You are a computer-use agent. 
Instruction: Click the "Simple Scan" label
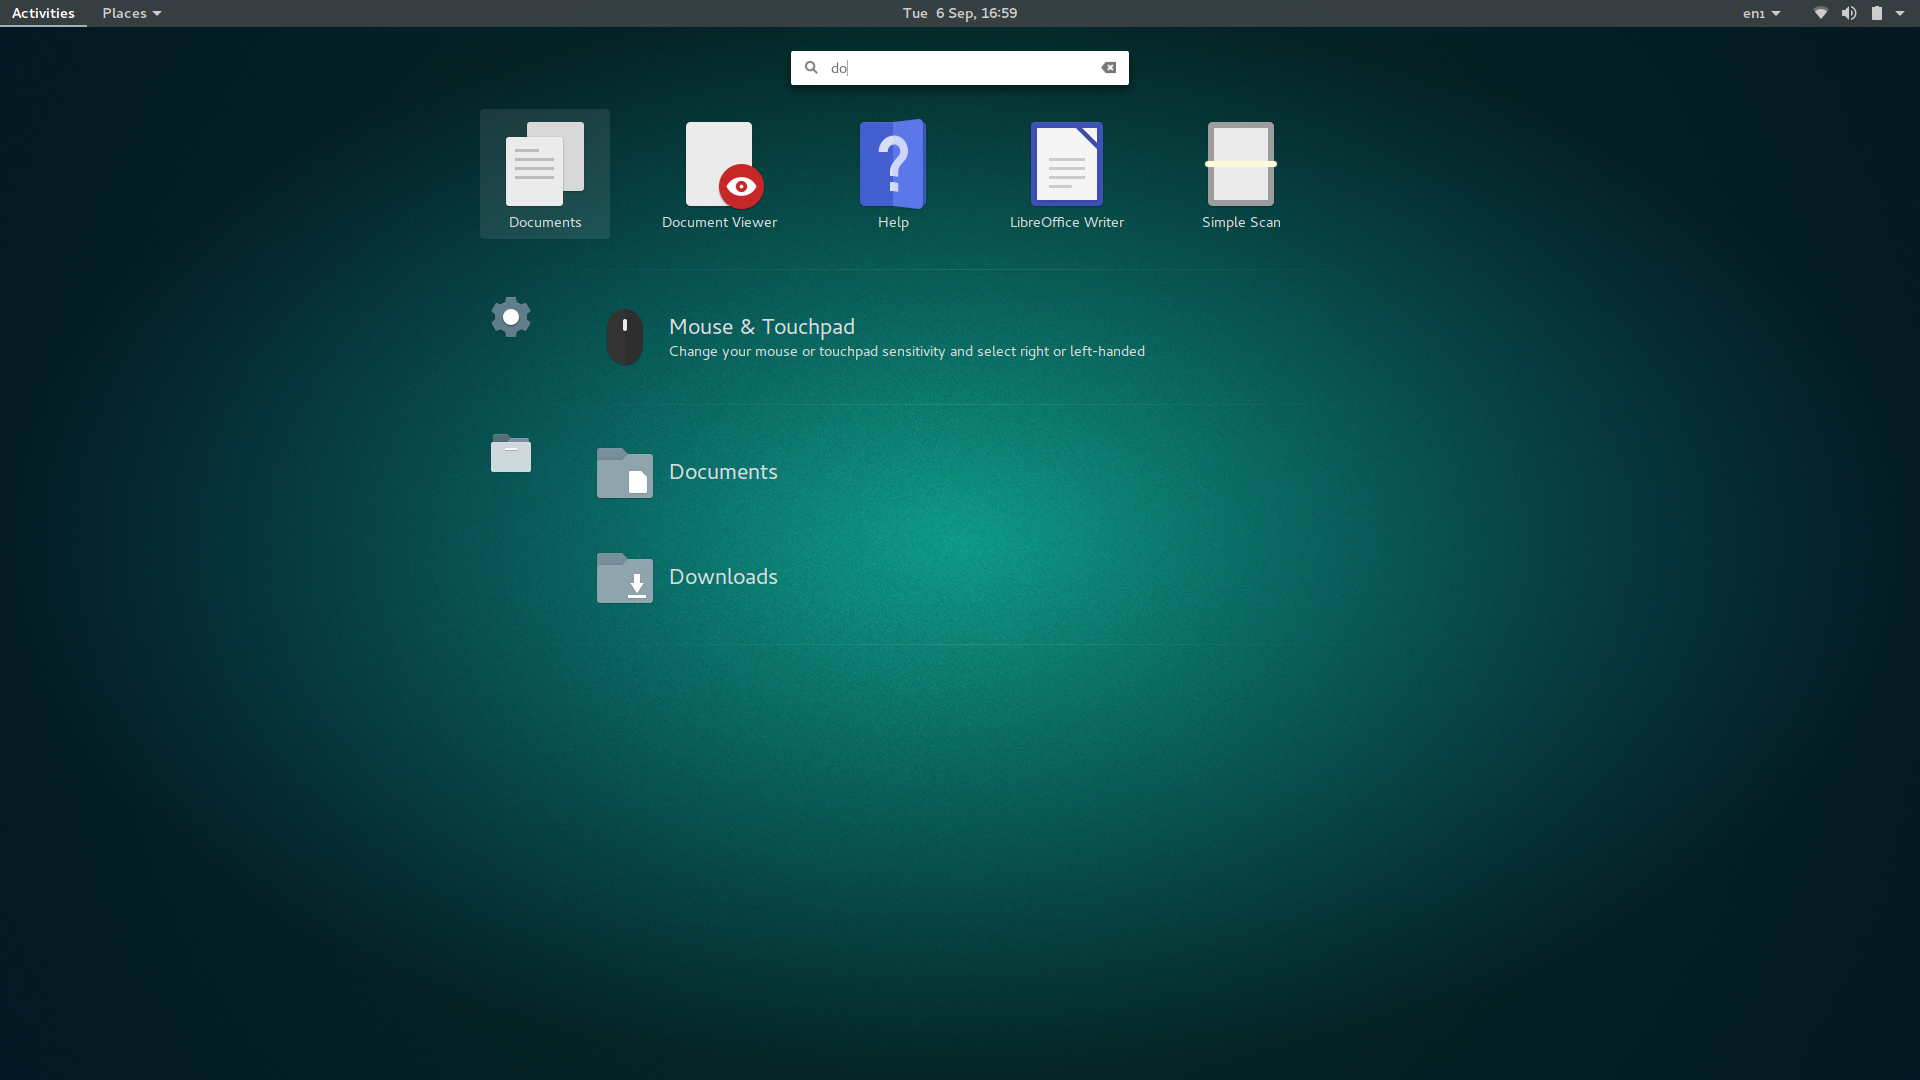[x=1241, y=222]
